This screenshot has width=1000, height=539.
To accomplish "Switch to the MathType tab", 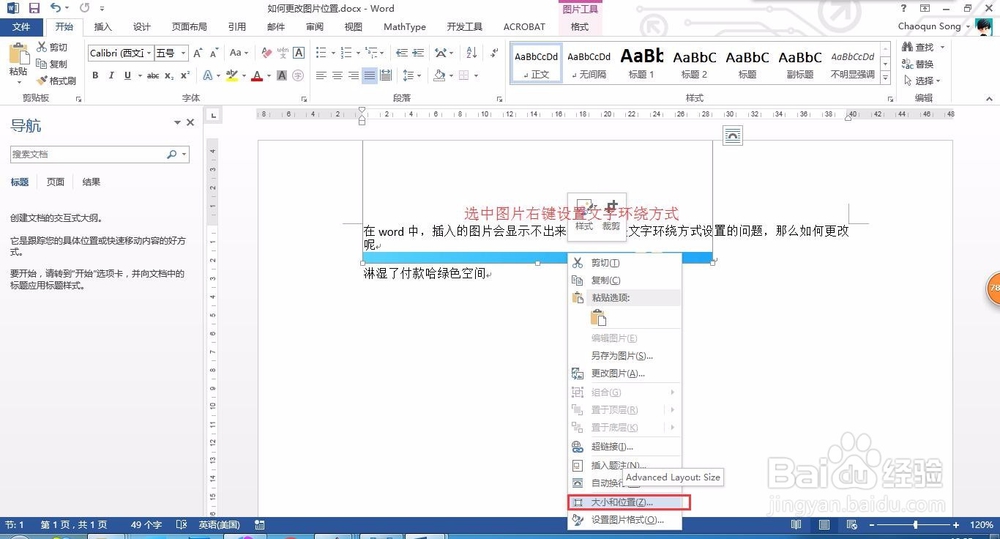I will click(x=404, y=27).
